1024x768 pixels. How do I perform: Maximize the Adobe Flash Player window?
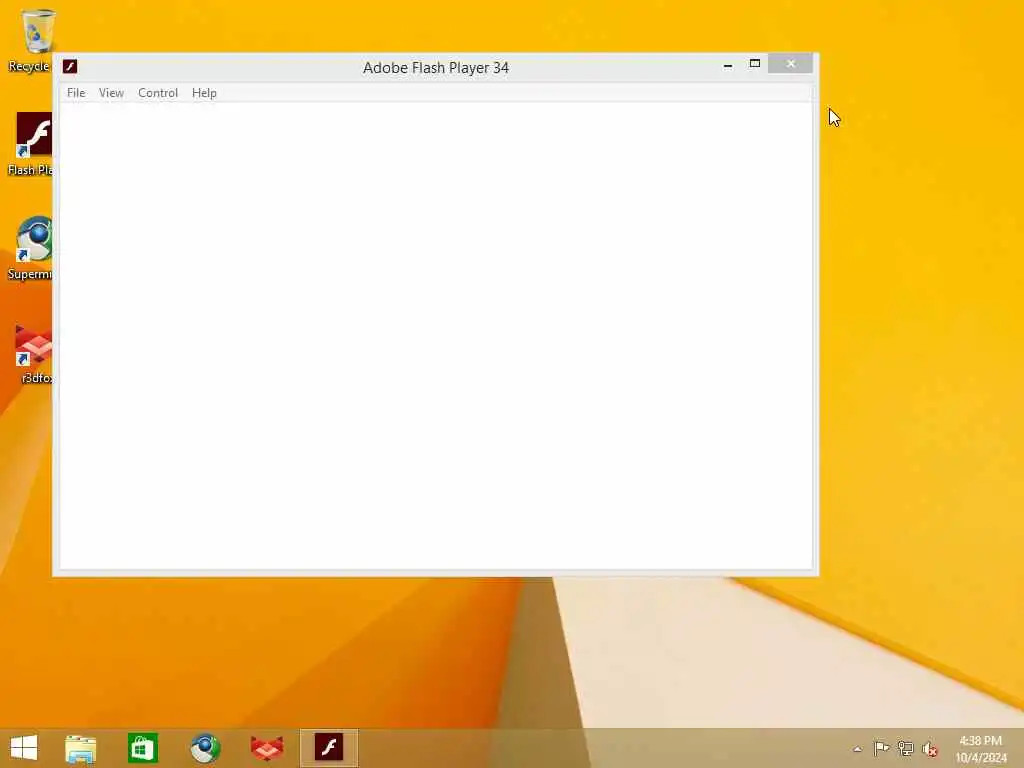(755, 64)
